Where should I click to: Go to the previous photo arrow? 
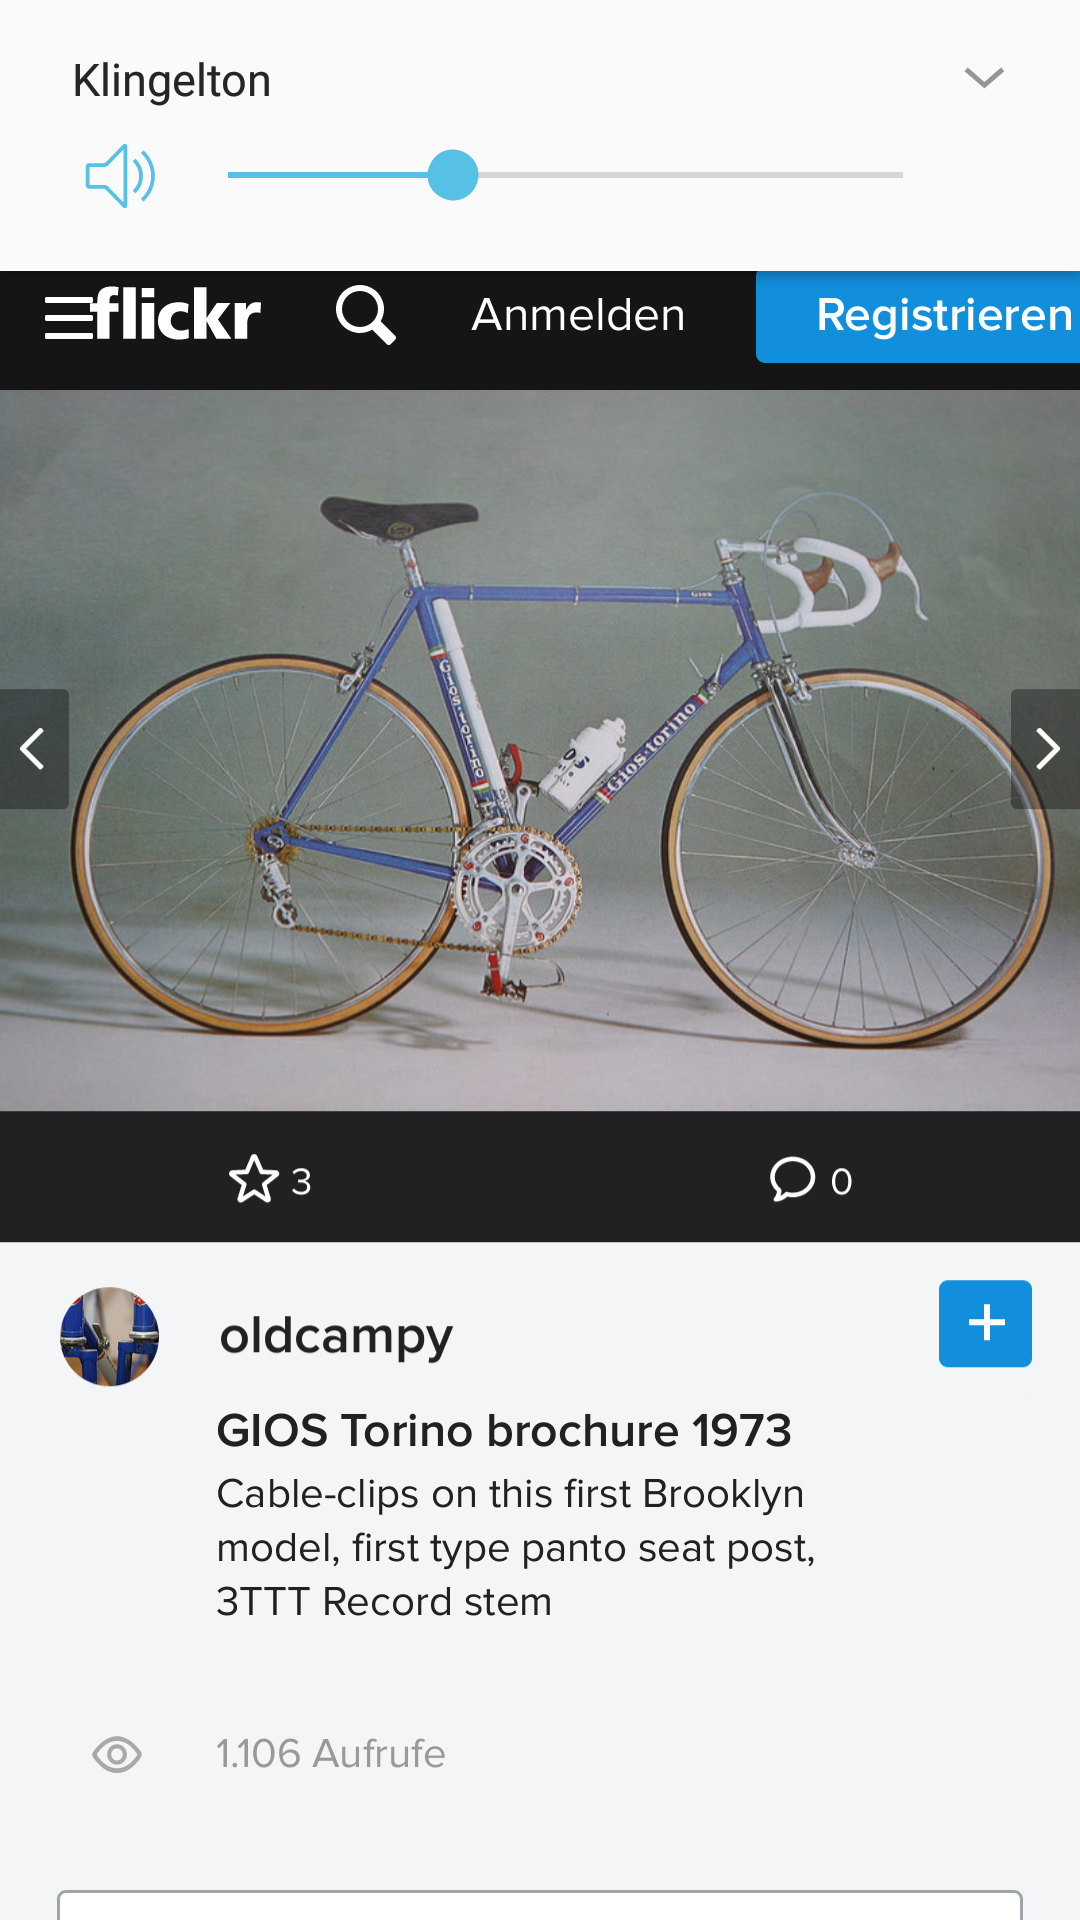[x=34, y=749]
